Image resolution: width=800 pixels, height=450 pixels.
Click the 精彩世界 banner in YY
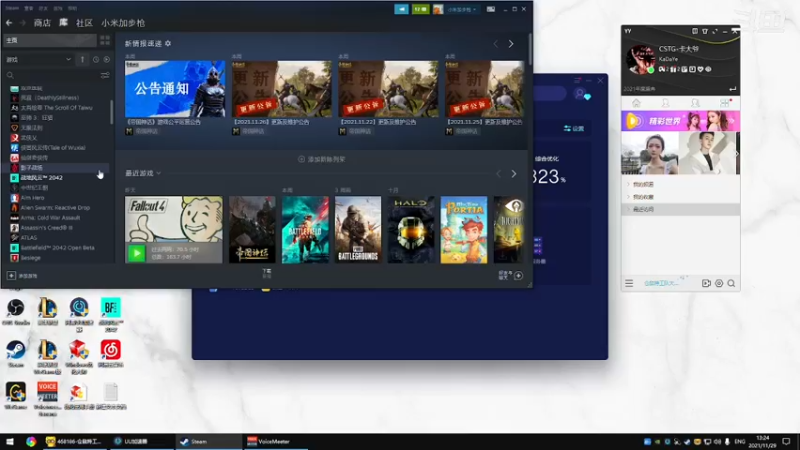pyautogui.click(x=680, y=121)
